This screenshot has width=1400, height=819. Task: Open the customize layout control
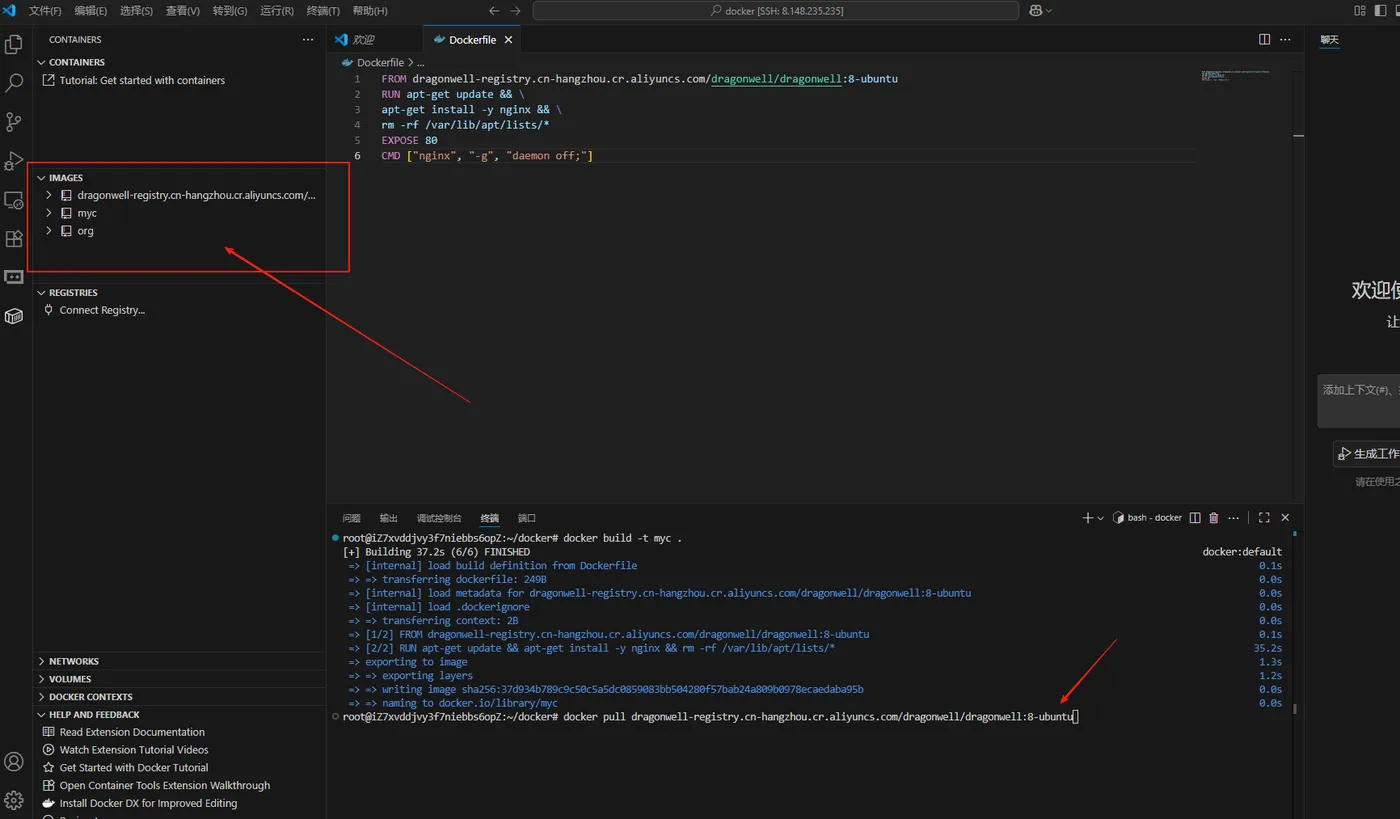[x=1360, y=11]
